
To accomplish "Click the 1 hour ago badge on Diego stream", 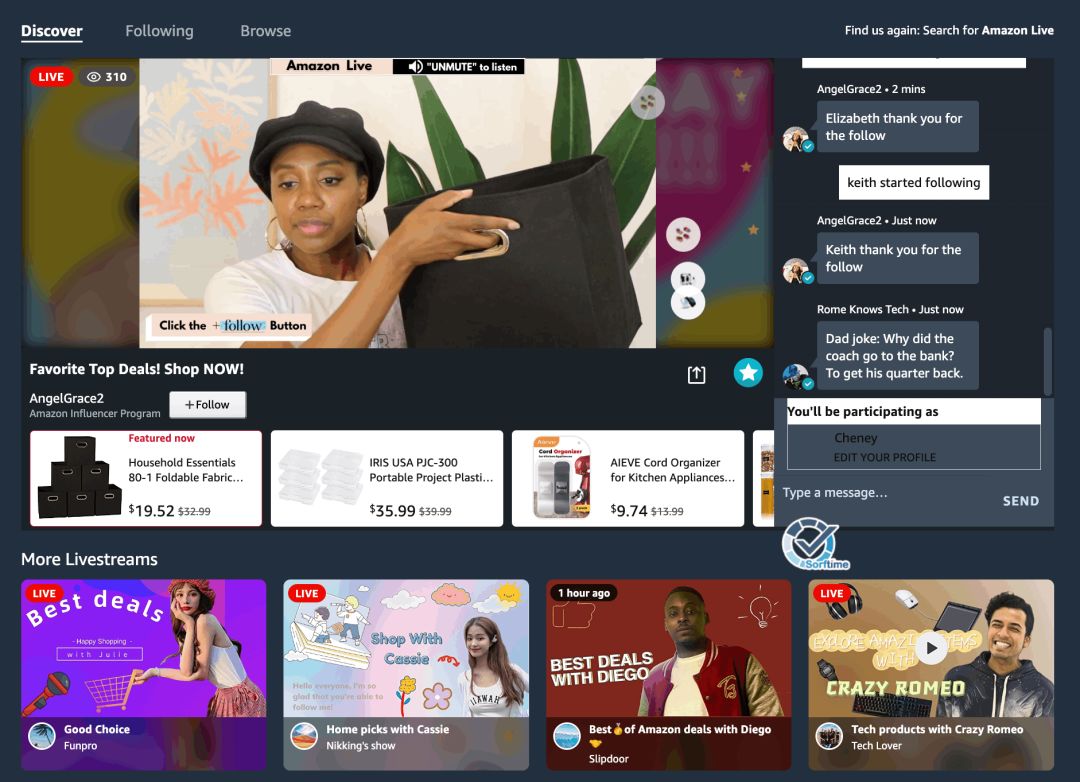I will click(x=583, y=593).
